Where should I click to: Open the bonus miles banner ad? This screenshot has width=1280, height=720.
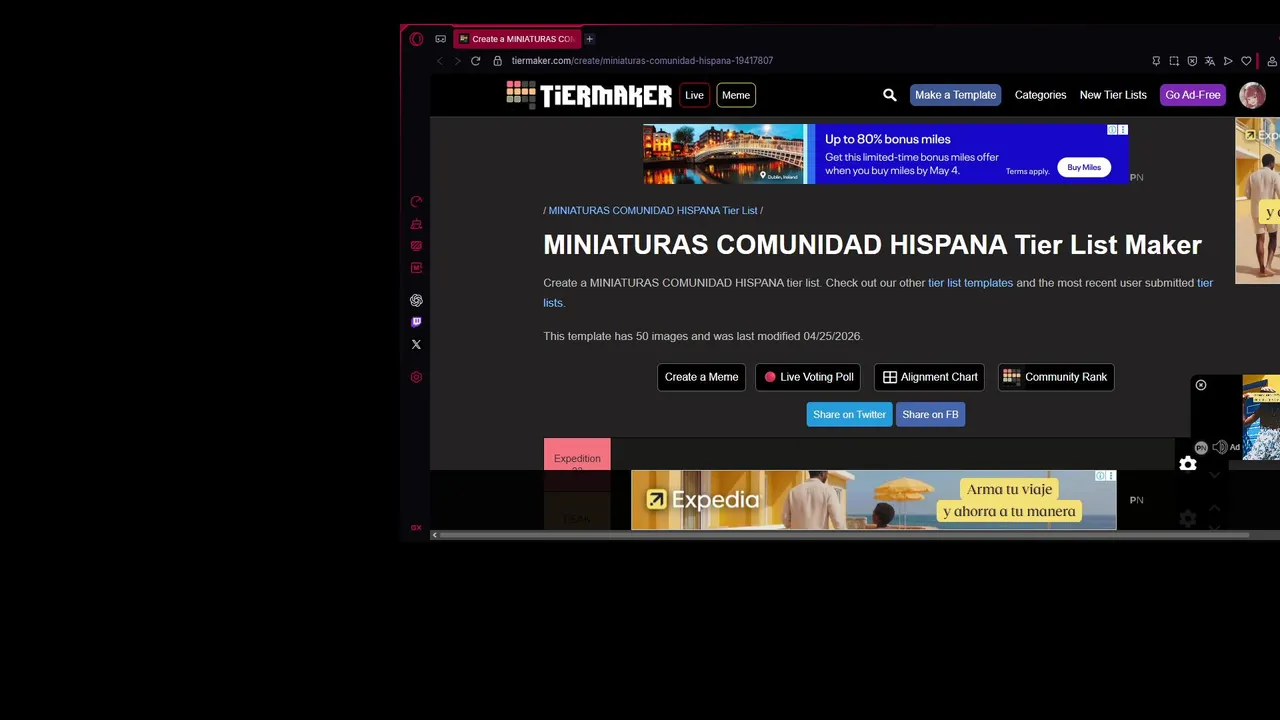pos(885,154)
